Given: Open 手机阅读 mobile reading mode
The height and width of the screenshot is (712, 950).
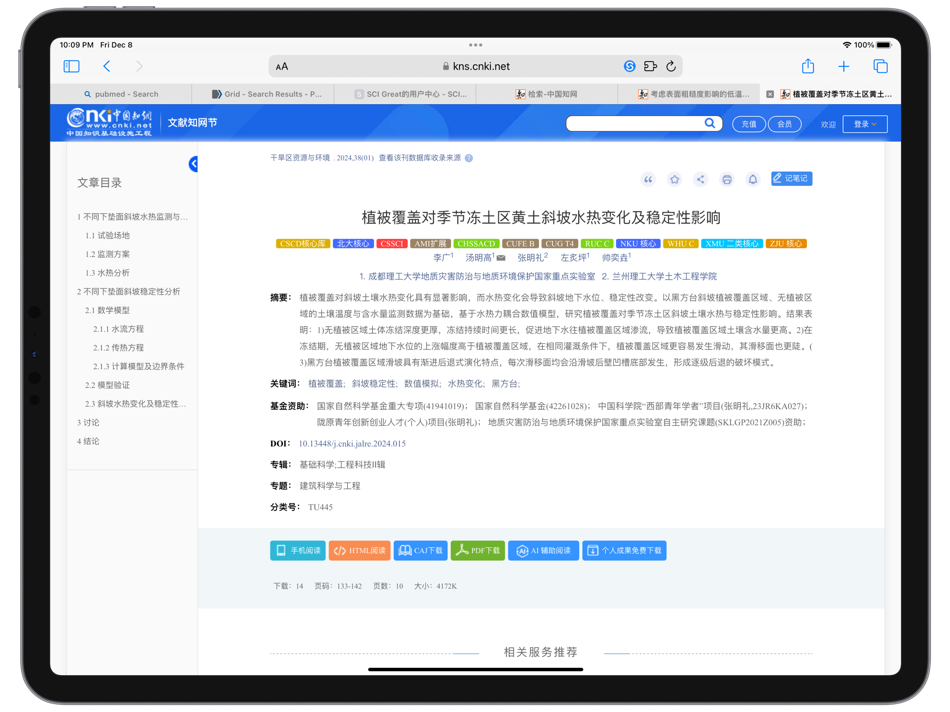Looking at the screenshot, I should tap(297, 550).
